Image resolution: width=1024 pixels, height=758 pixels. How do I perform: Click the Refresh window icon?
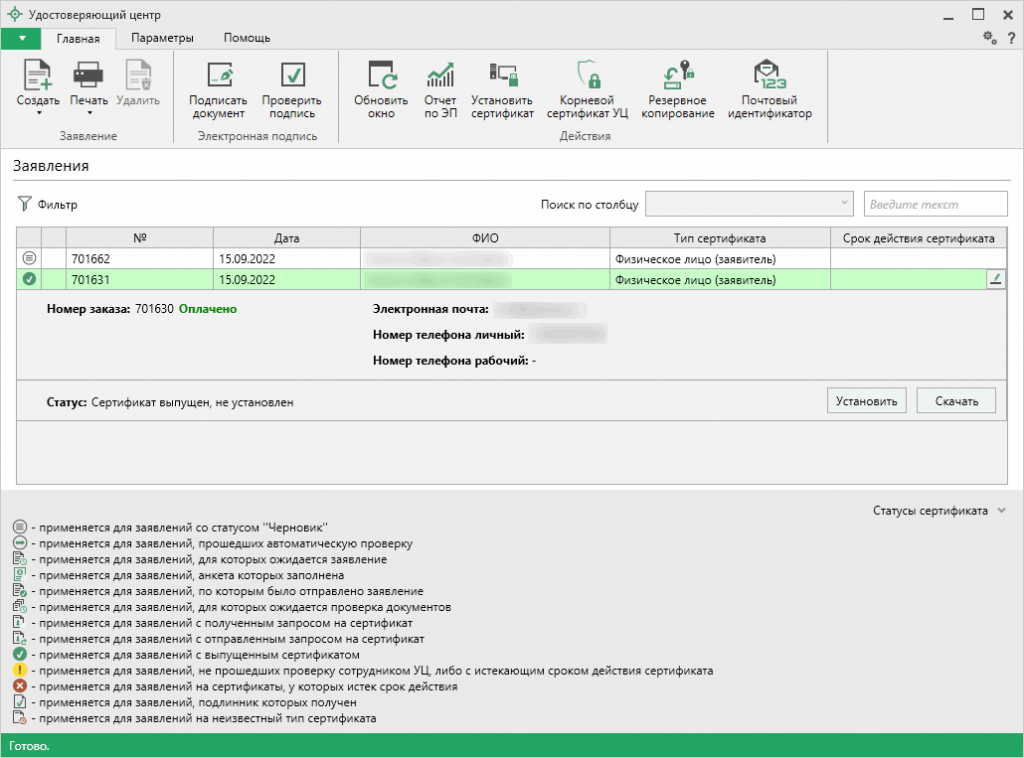[381, 76]
